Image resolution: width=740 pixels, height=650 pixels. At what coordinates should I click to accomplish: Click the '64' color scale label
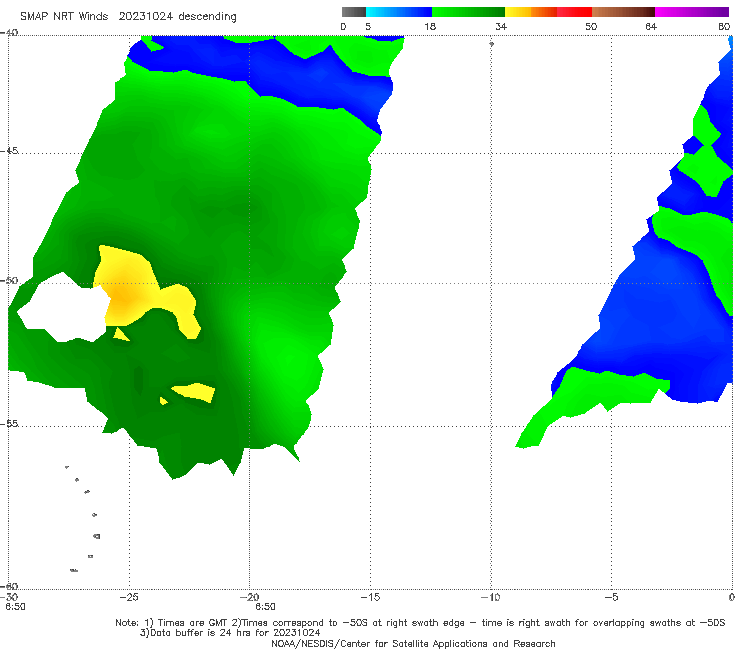[651, 26]
